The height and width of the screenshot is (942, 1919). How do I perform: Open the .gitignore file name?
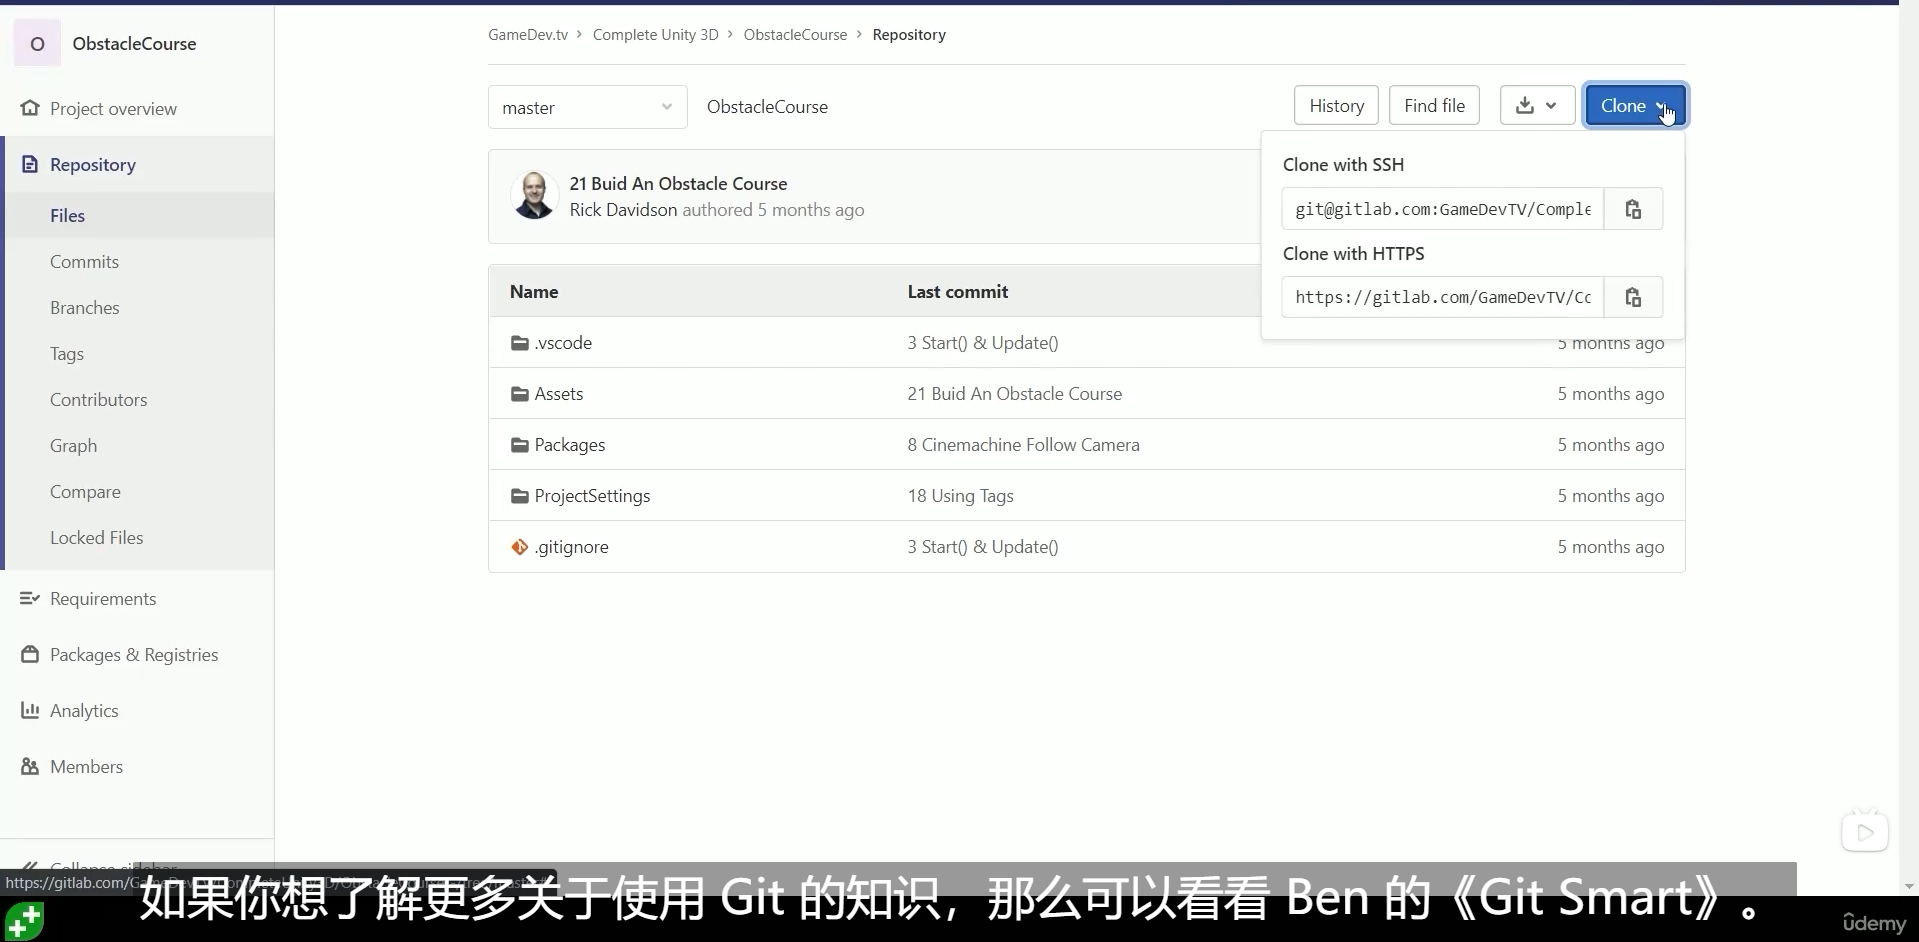[x=571, y=547]
